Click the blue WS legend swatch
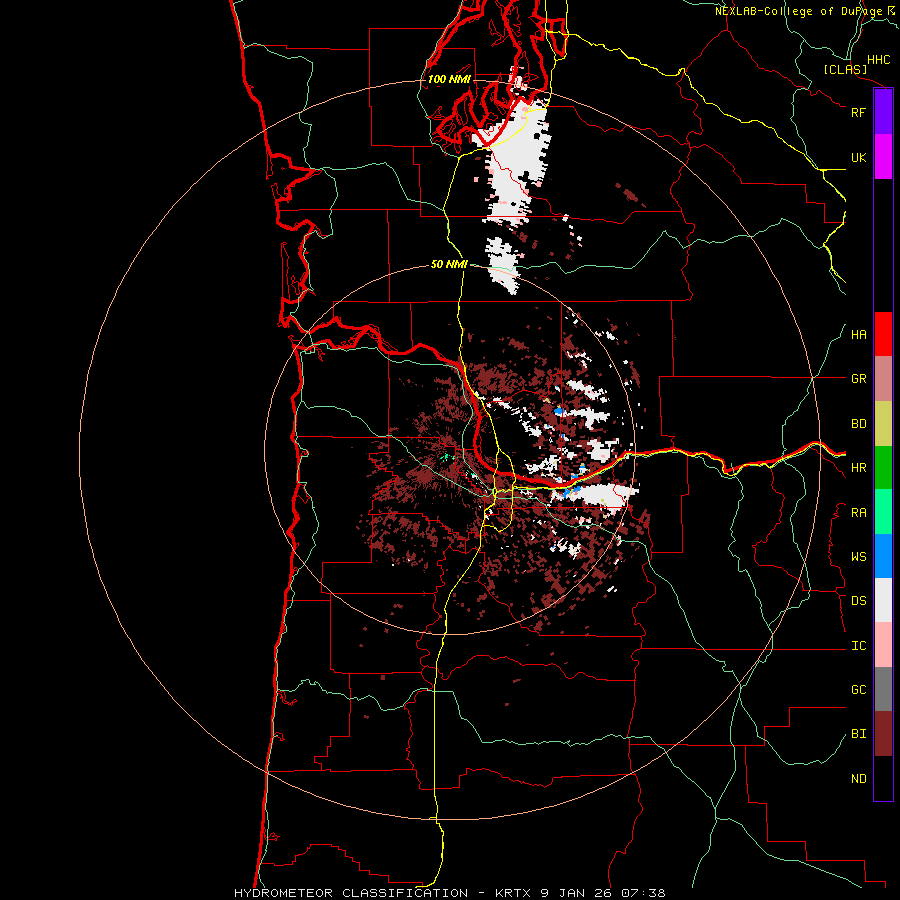This screenshot has width=900, height=900. pos(883,556)
